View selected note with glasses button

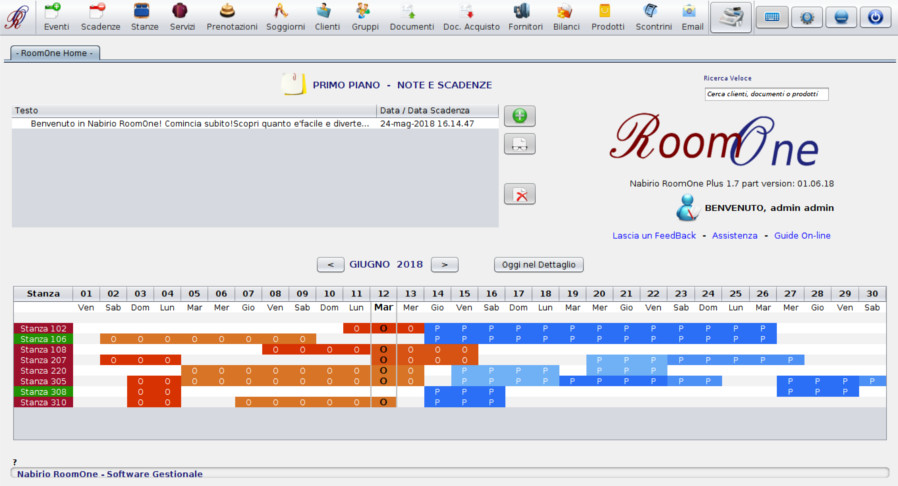pyautogui.click(x=519, y=144)
